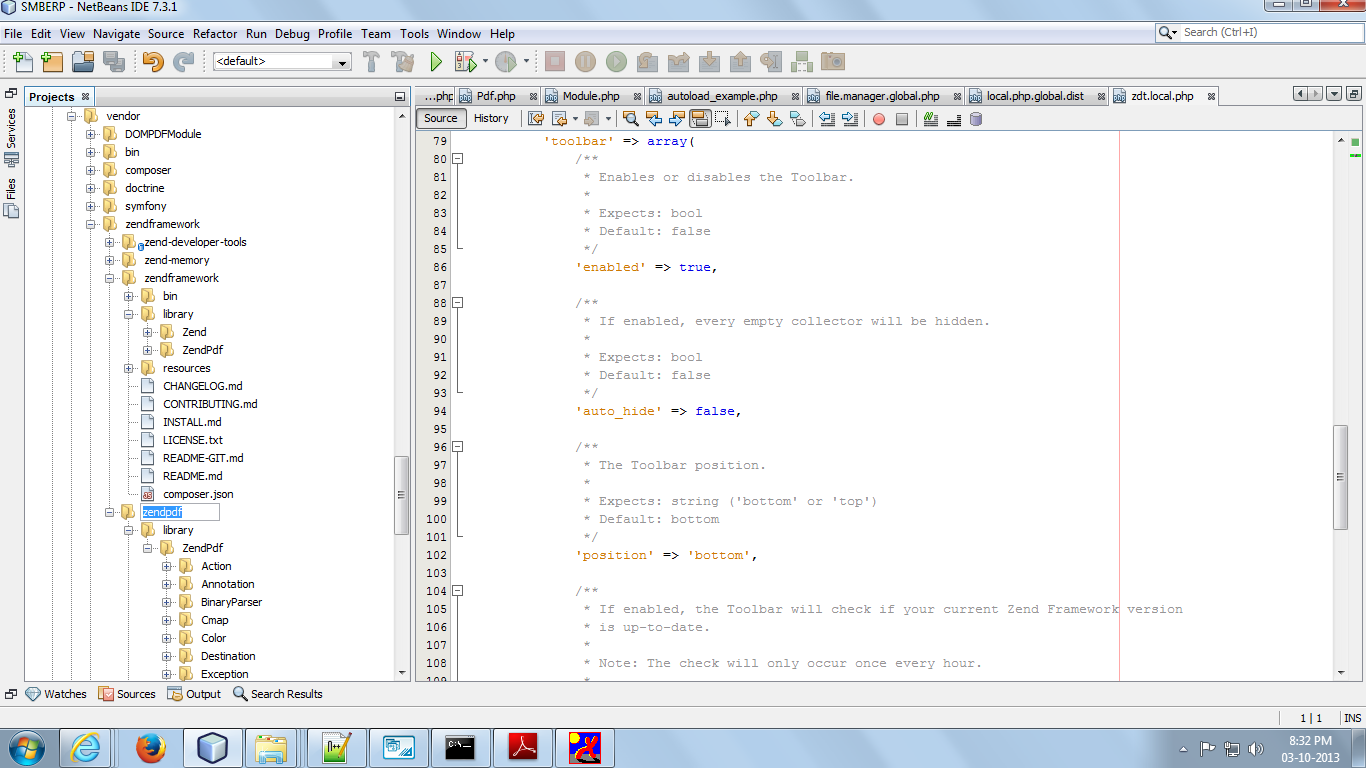This screenshot has width=1366, height=768.
Task: Click the Comment icon in the editor toolbar
Action: (931, 119)
